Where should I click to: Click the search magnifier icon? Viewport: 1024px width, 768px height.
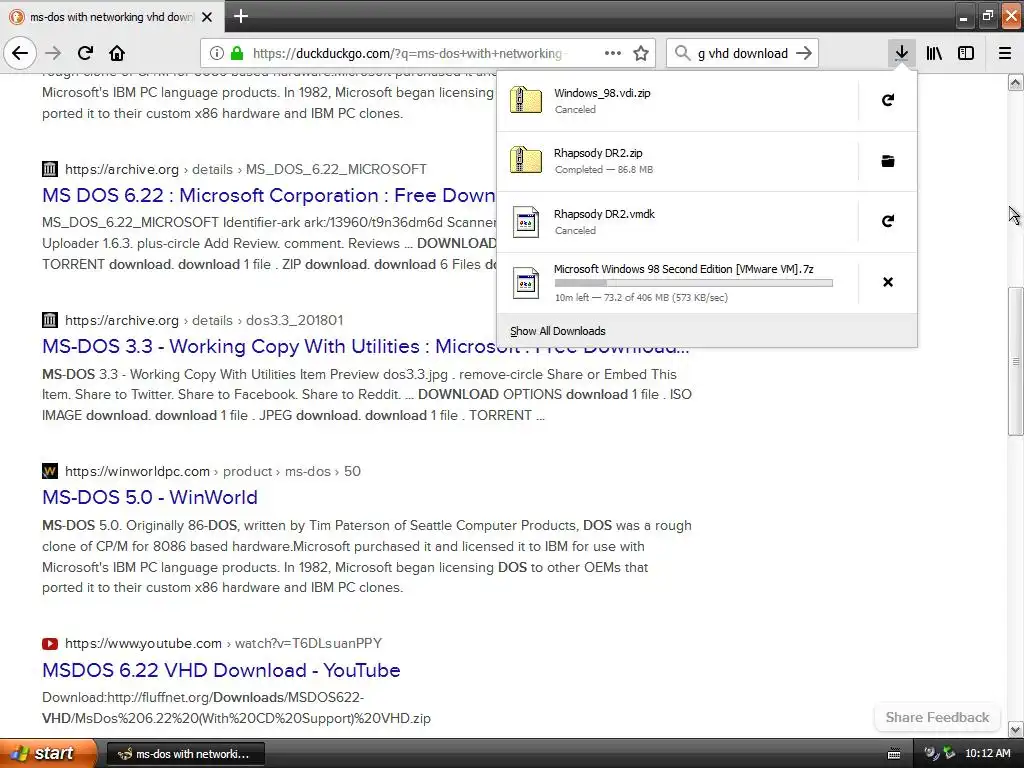pos(682,53)
